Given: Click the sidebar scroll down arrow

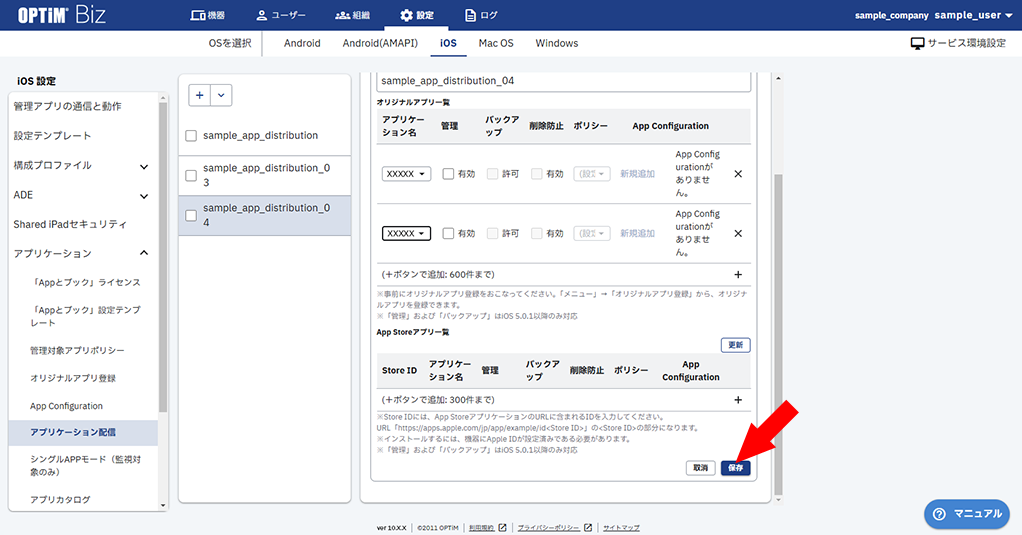Looking at the screenshot, I should point(163,505).
